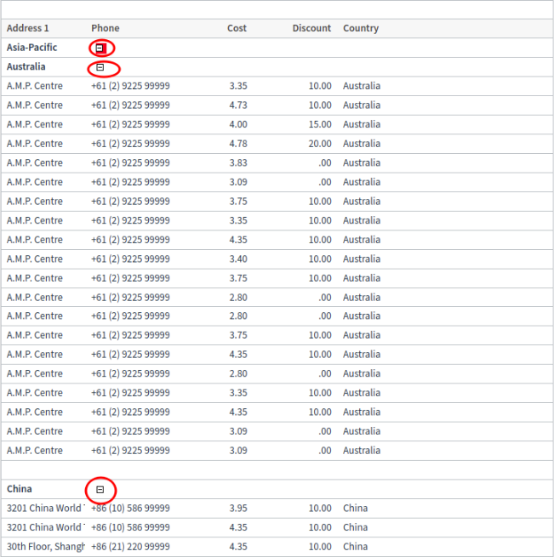
Task: Sort by the Cost column header
Action: pyautogui.click(x=237, y=28)
